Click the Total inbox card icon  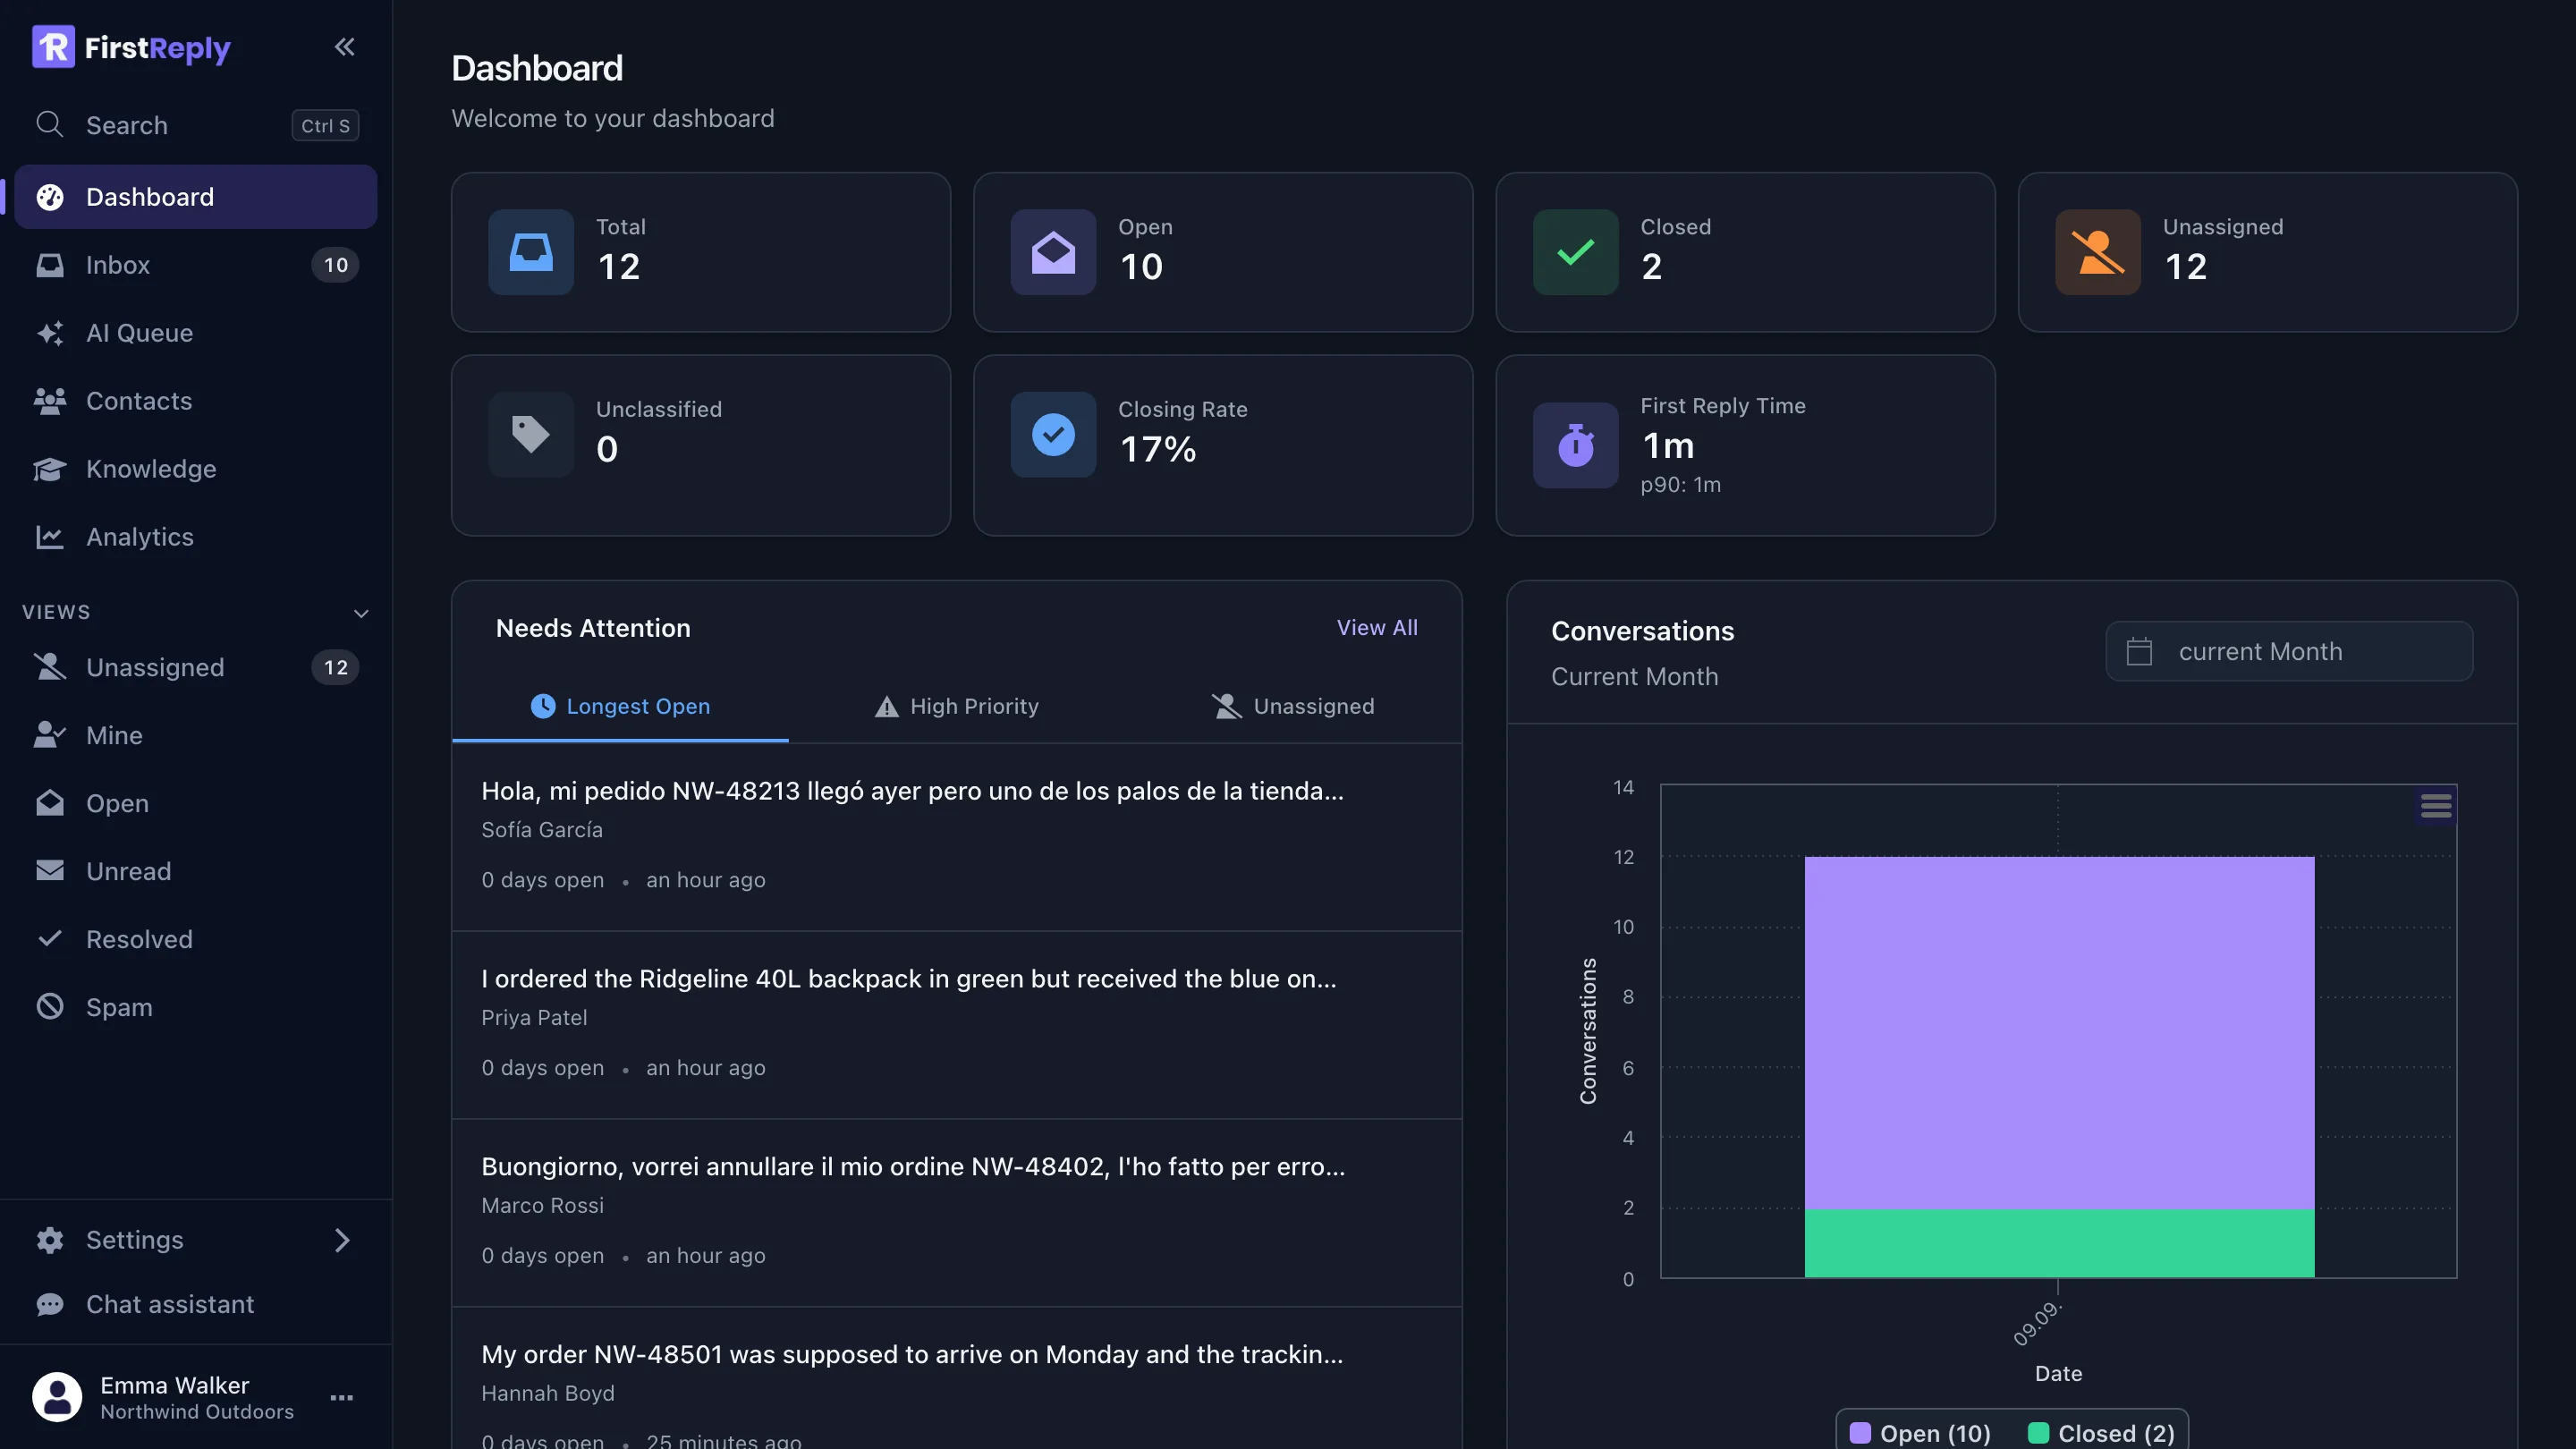coord(531,252)
